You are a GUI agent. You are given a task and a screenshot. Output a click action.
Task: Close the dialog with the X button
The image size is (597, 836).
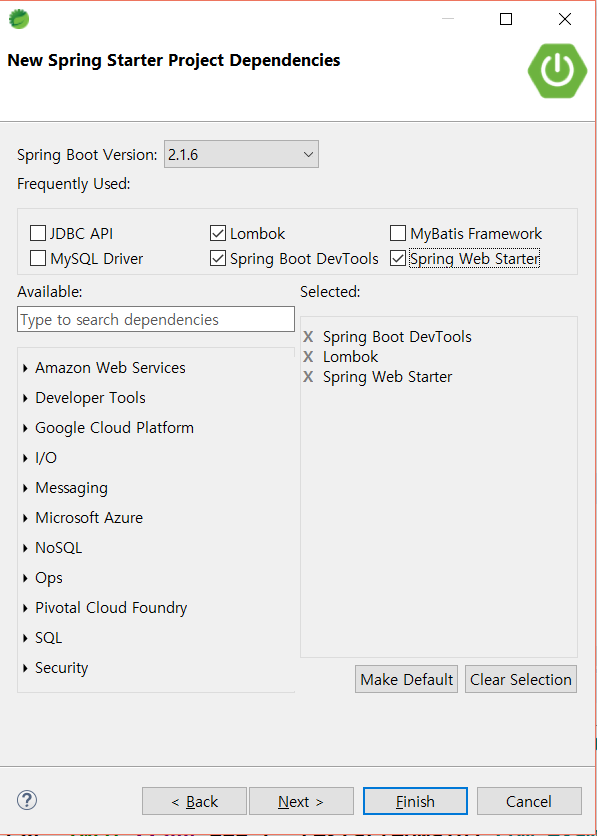[564, 19]
